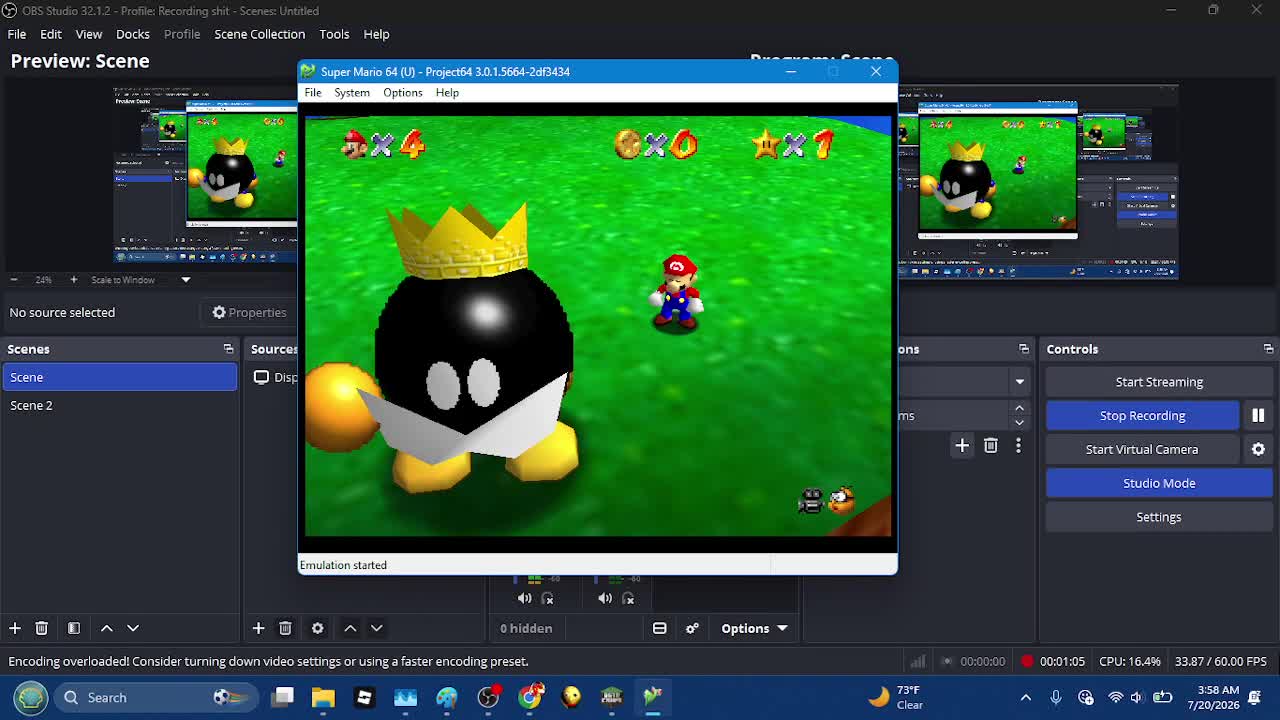Select Scene in the Scenes list
Image resolution: width=1280 pixels, height=720 pixels.
tap(120, 377)
